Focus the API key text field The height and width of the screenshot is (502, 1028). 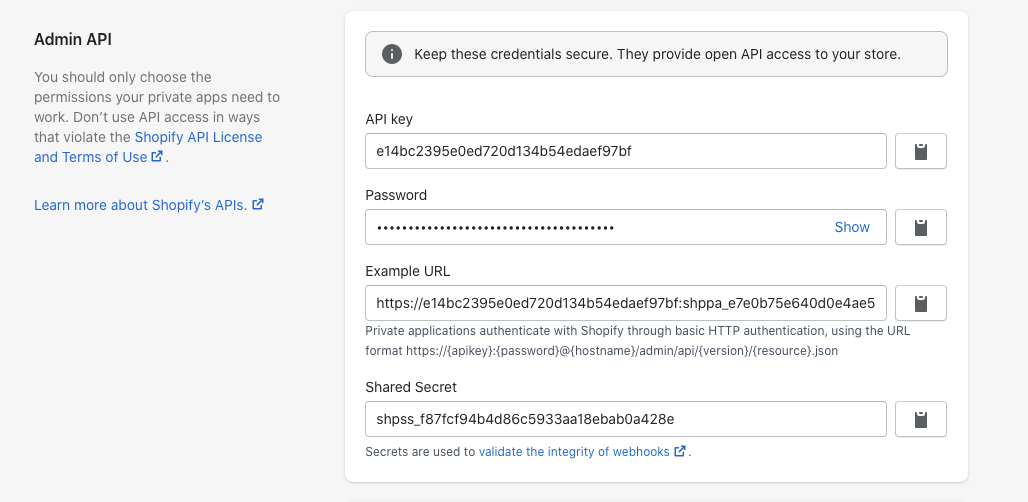click(626, 151)
